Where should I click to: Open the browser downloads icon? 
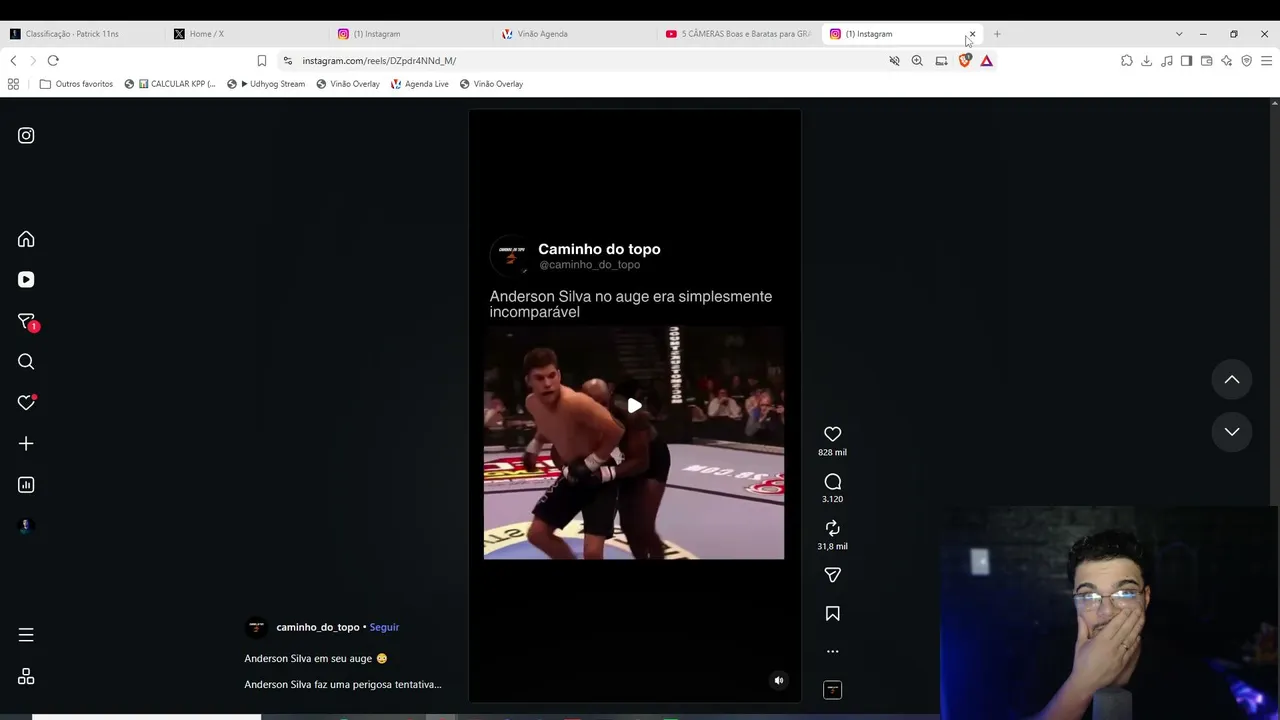1147,61
